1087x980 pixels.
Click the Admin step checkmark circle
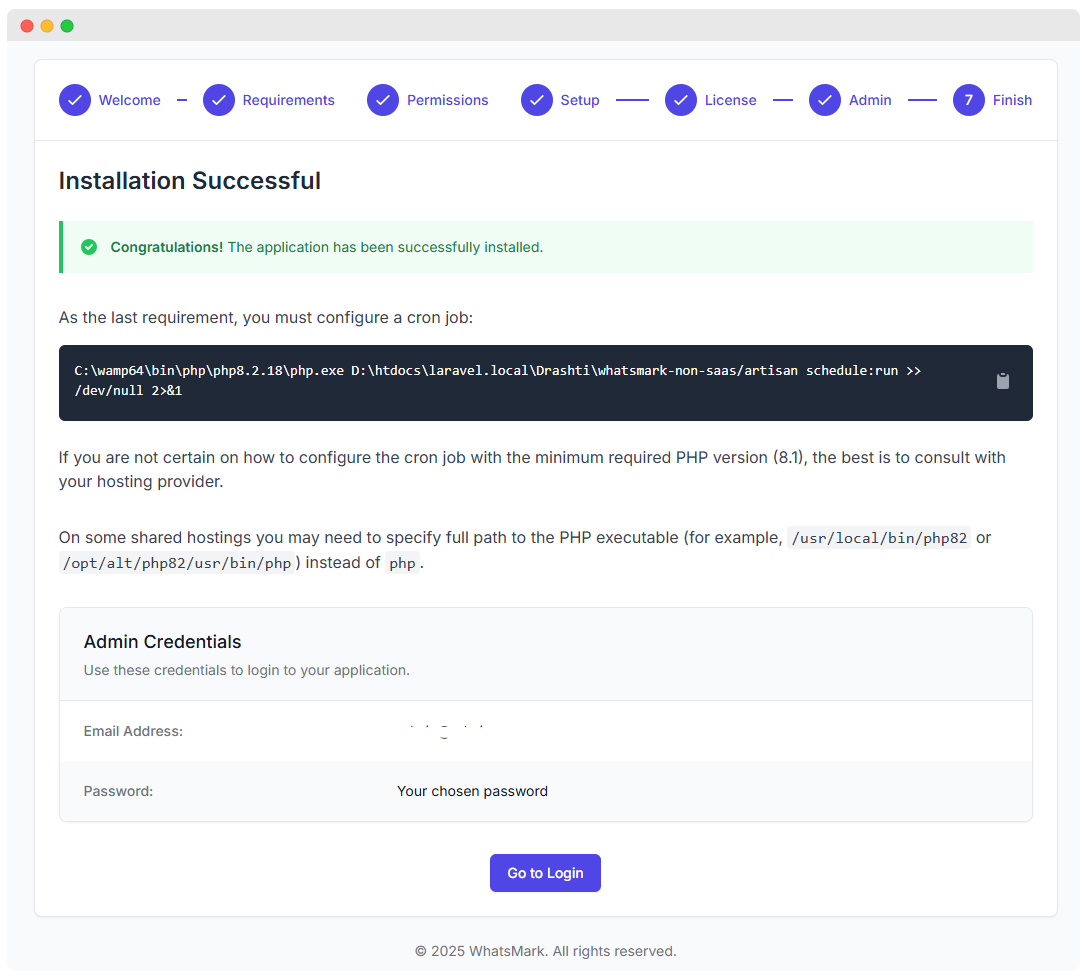click(x=825, y=100)
